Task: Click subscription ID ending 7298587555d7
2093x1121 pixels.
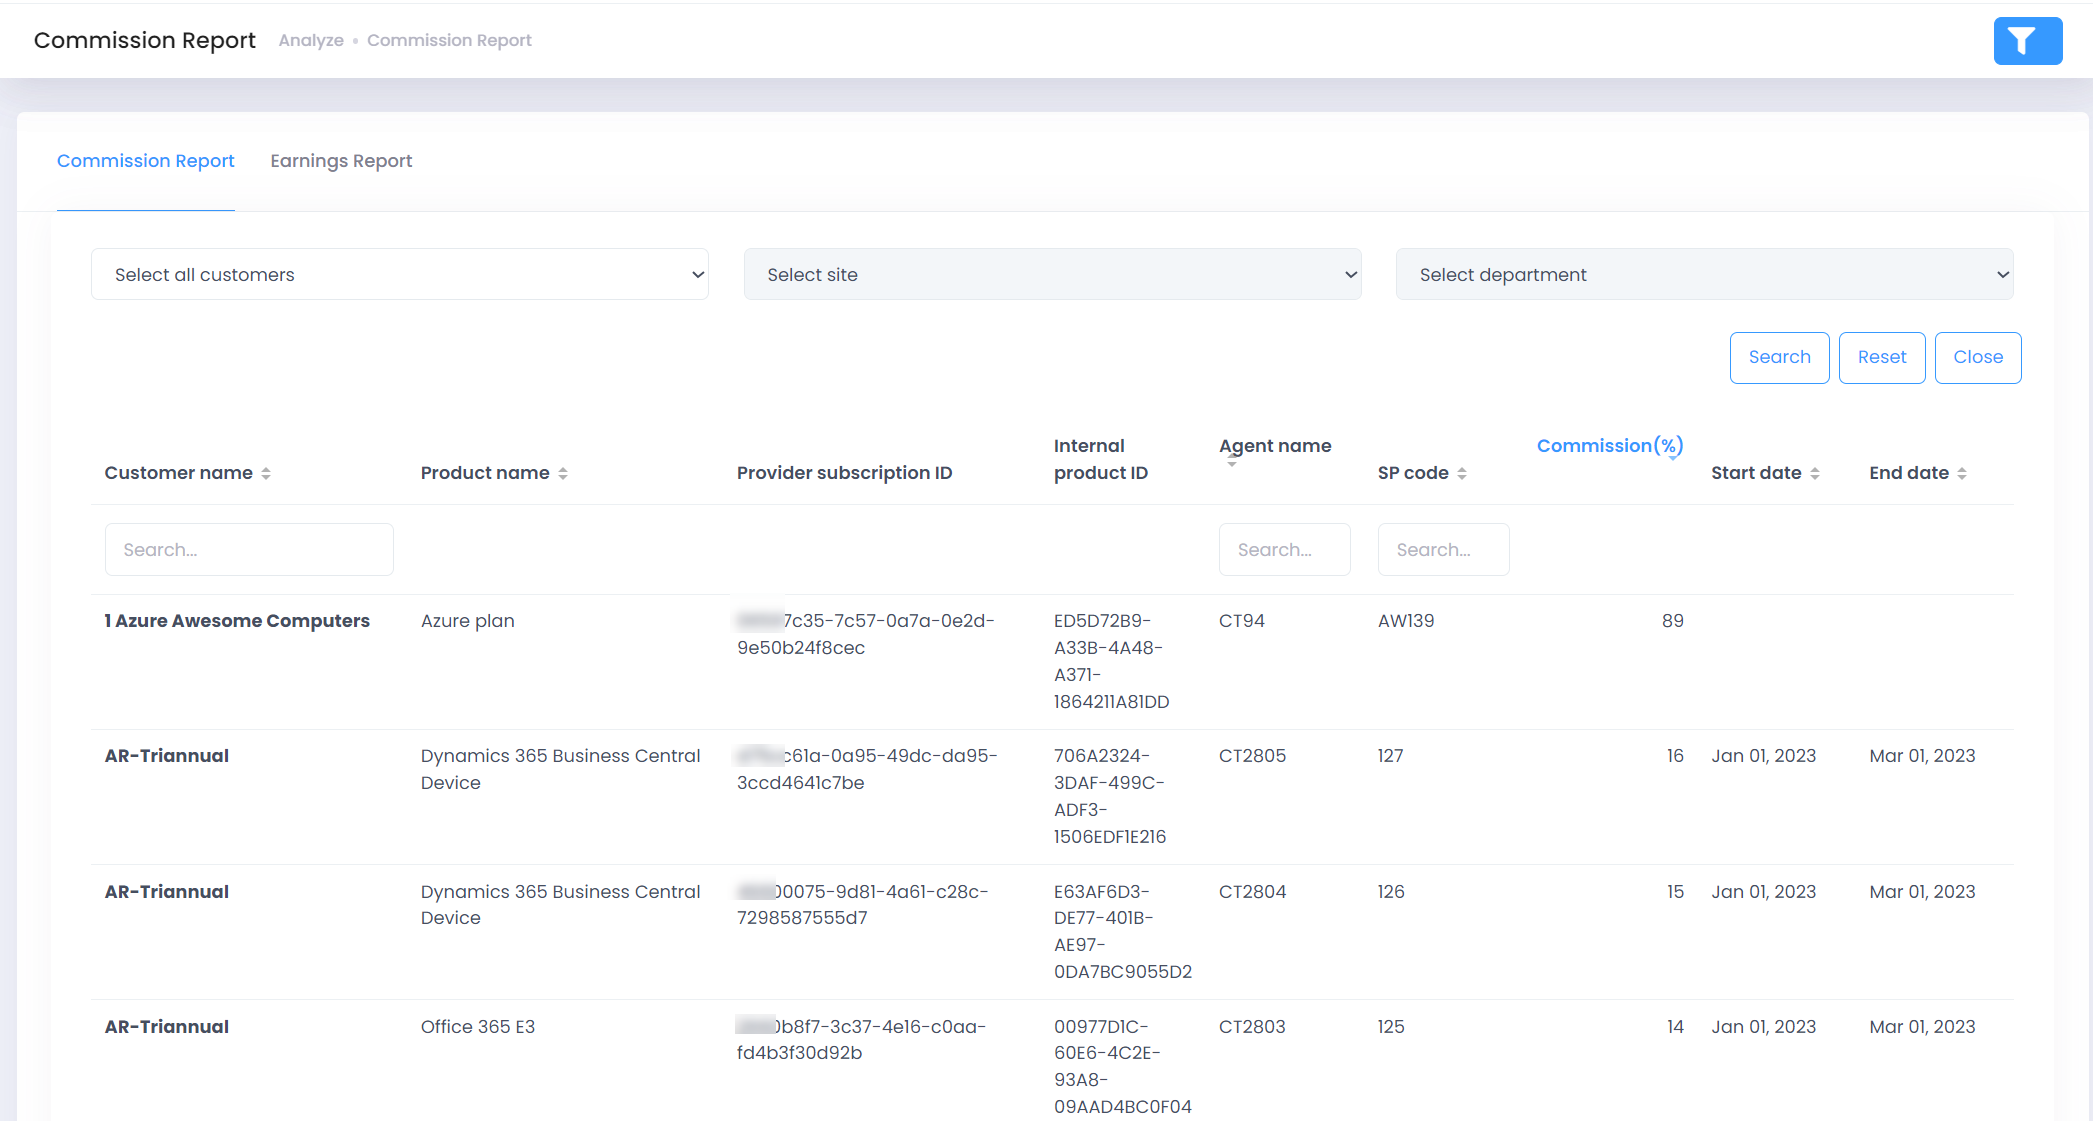Action: pos(863,905)
